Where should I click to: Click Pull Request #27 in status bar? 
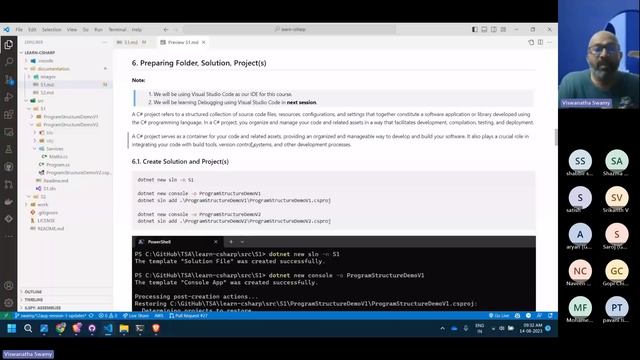188,316
